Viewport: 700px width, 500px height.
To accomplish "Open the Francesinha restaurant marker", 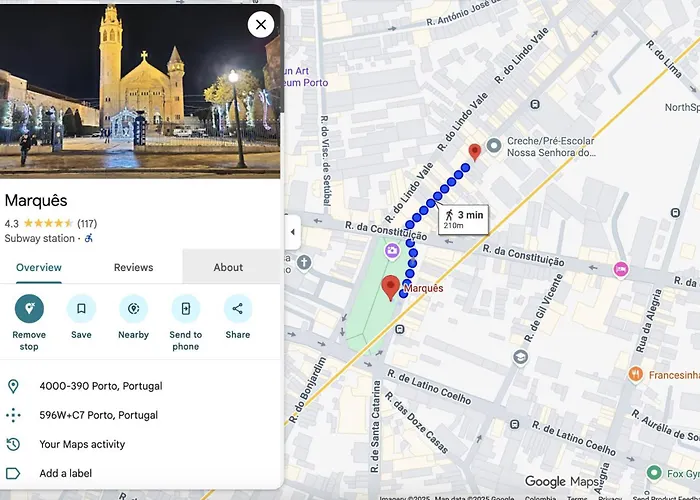I will (635, 375).
